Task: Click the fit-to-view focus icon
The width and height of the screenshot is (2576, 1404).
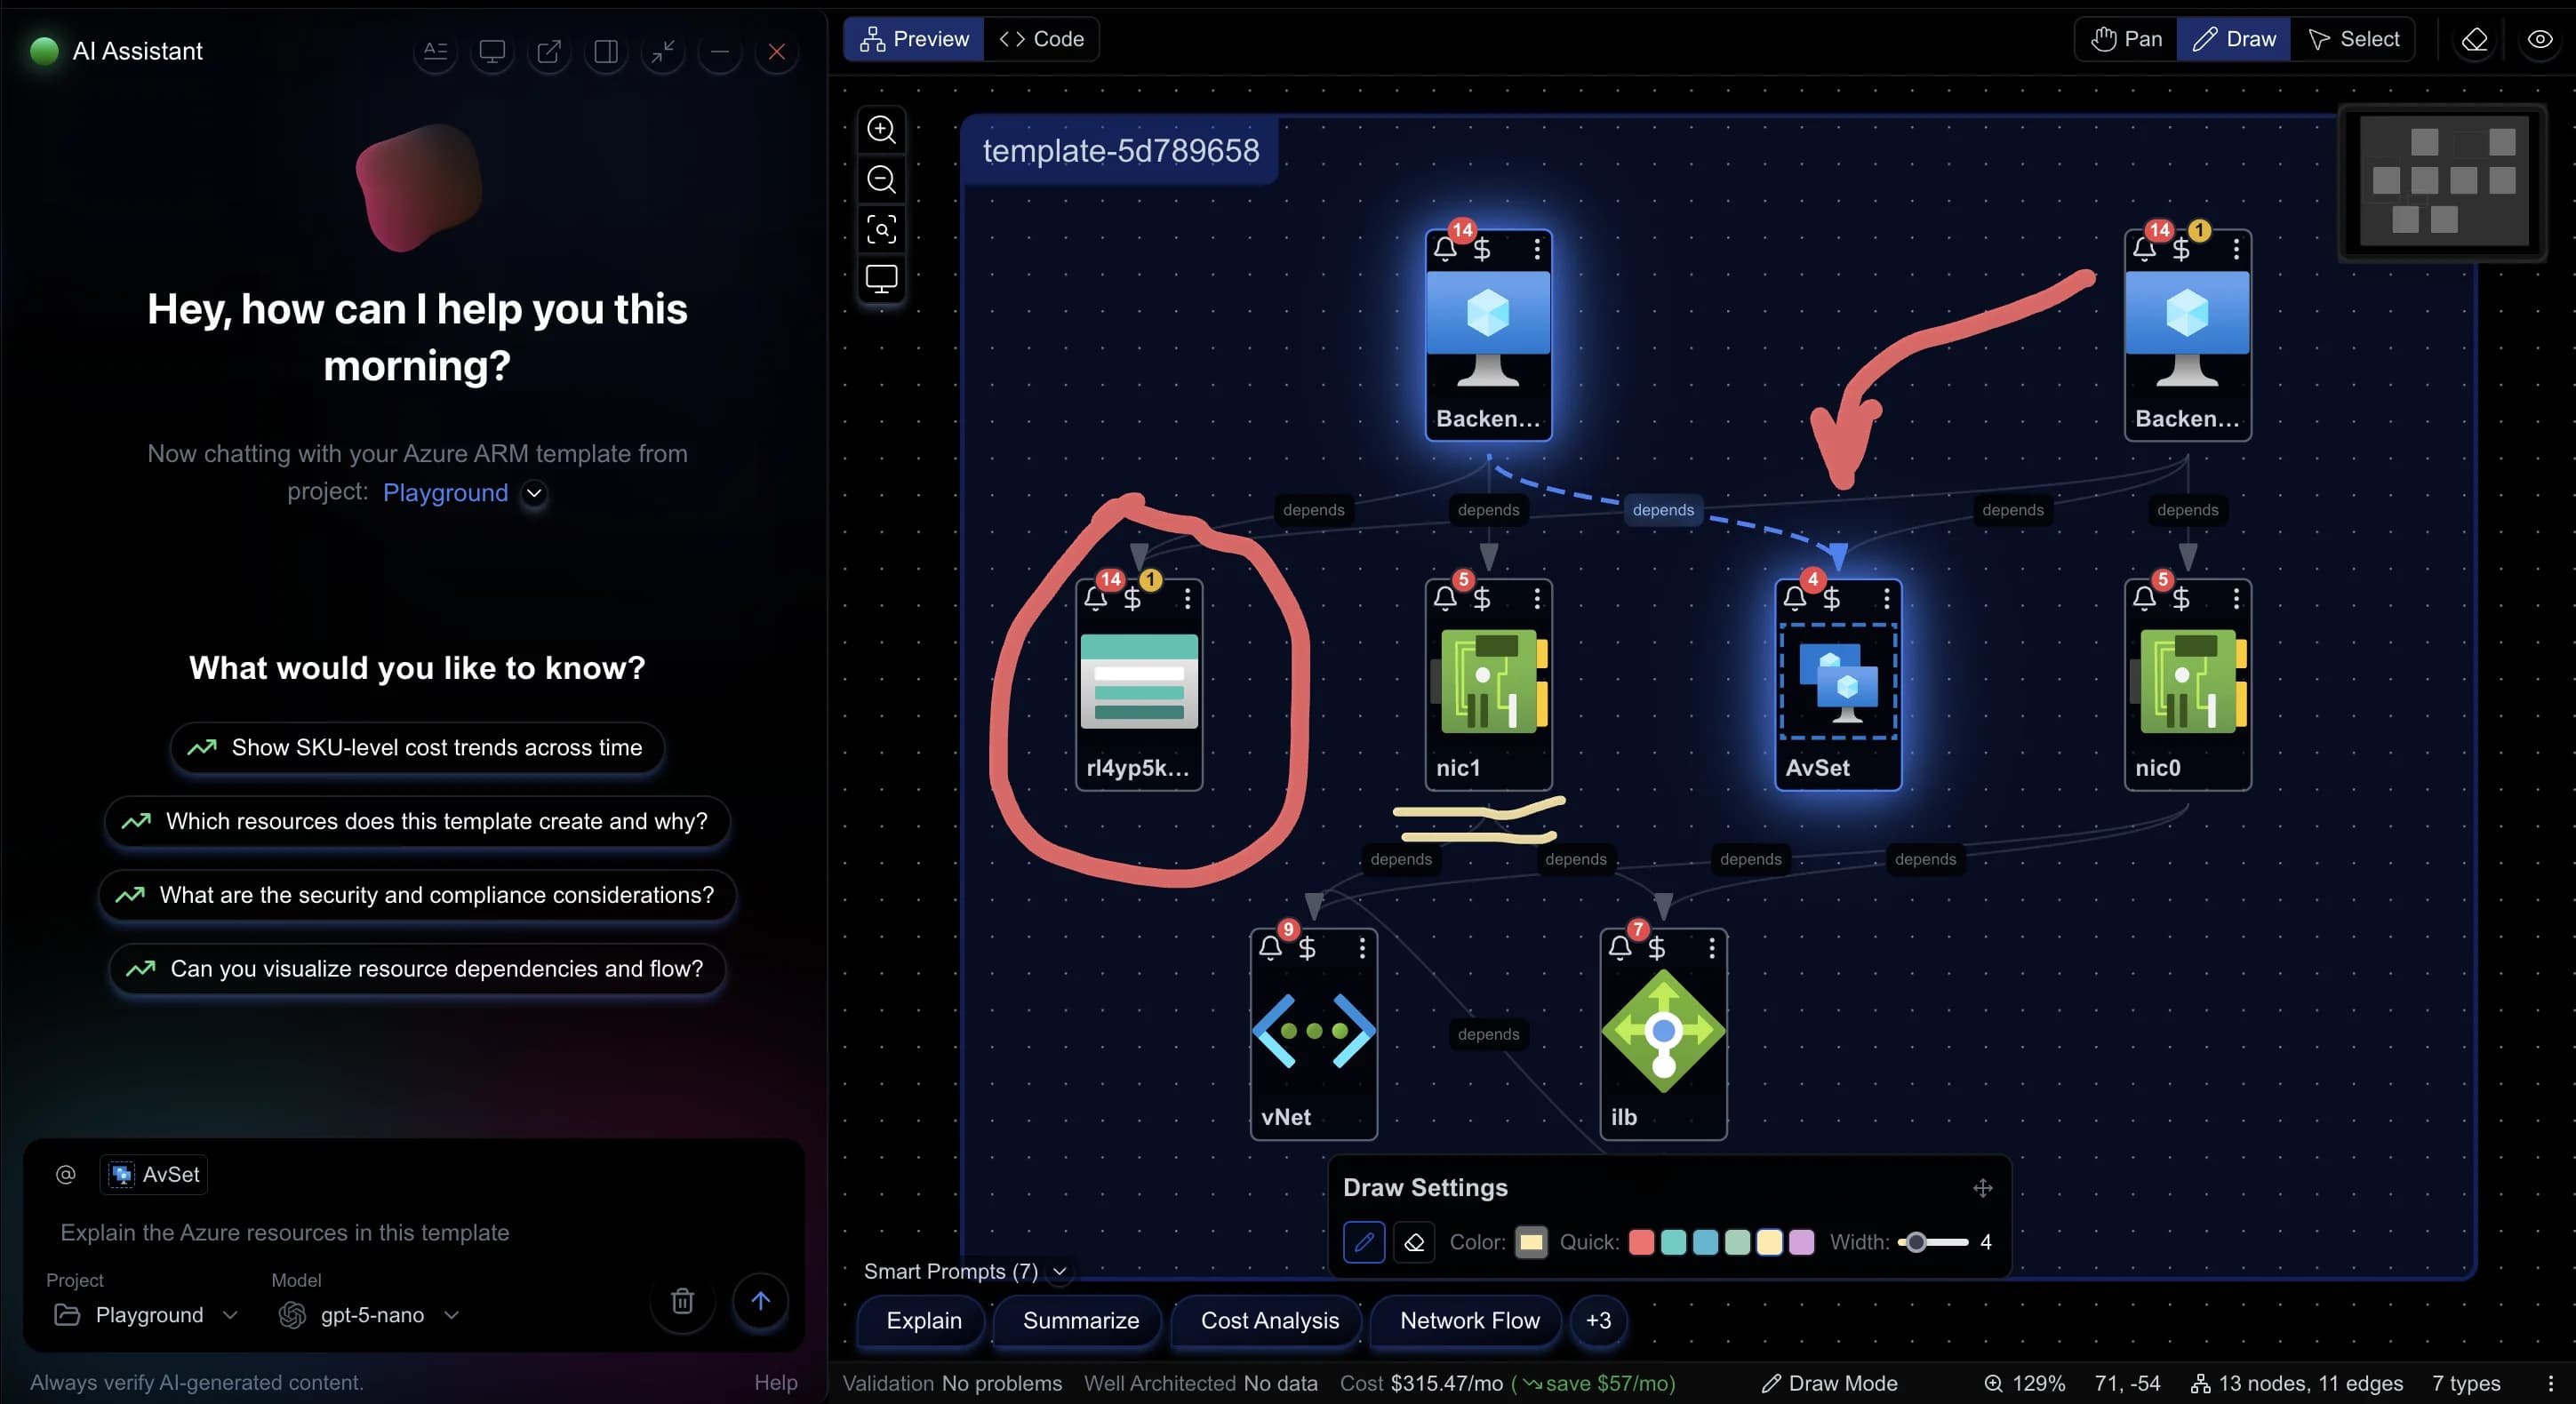Action: point(881,229)
